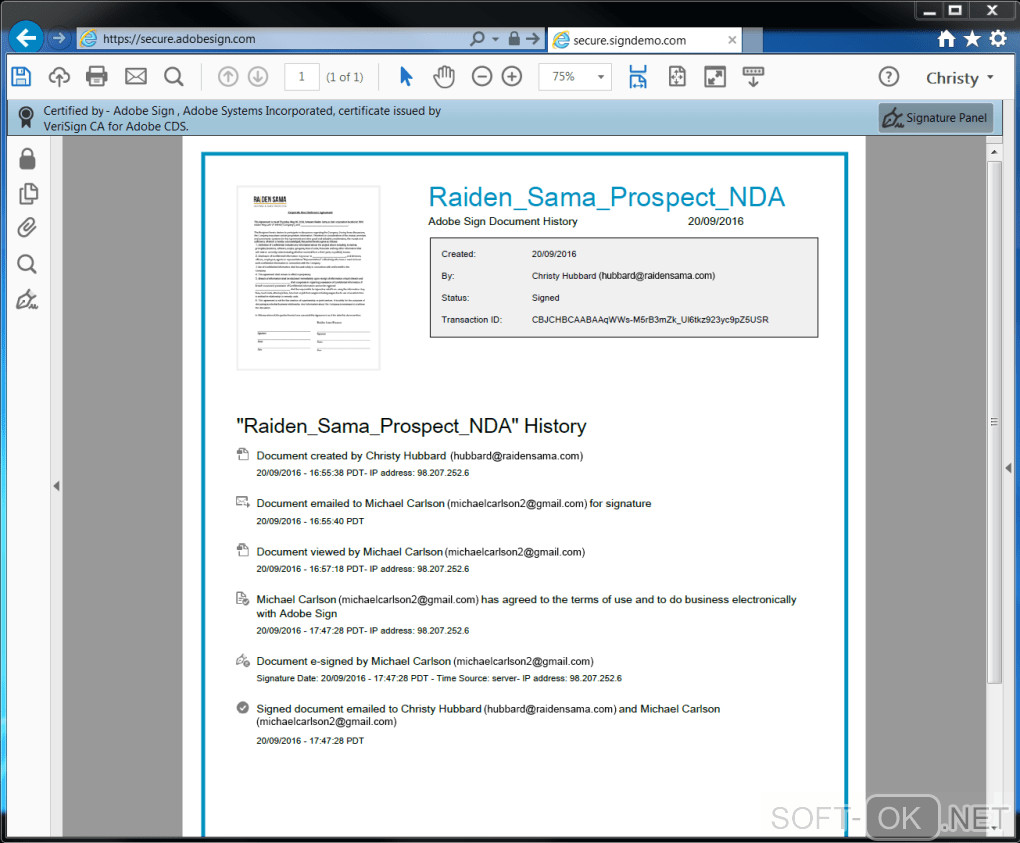Click the address bar padlock icon
The width and height of the screenshot is (1020, 843).
(514, 38)
